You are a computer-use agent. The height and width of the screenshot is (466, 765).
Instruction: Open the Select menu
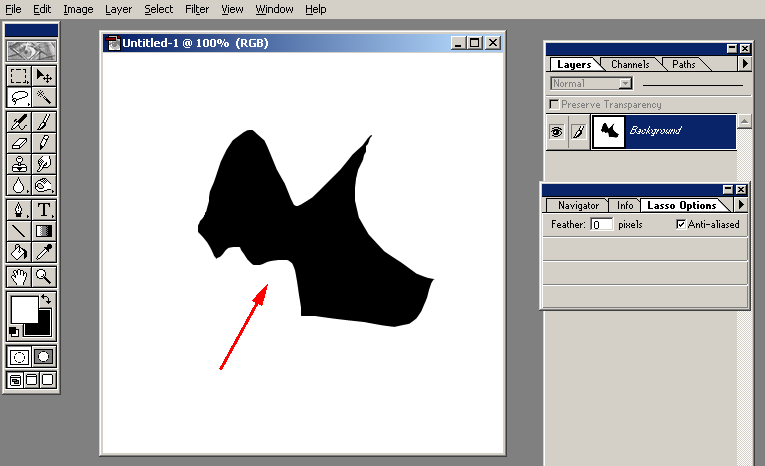point(159,9)
